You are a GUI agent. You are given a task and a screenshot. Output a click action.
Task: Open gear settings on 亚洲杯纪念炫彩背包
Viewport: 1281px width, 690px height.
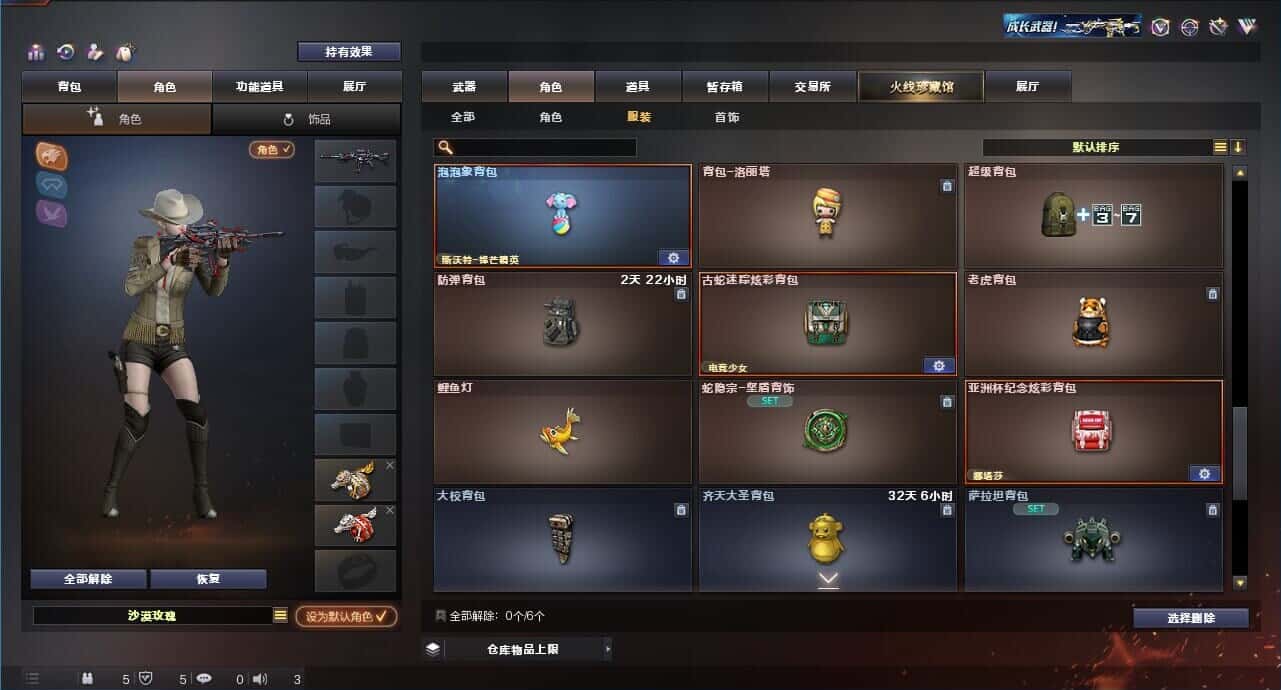tap(1204, 473)
